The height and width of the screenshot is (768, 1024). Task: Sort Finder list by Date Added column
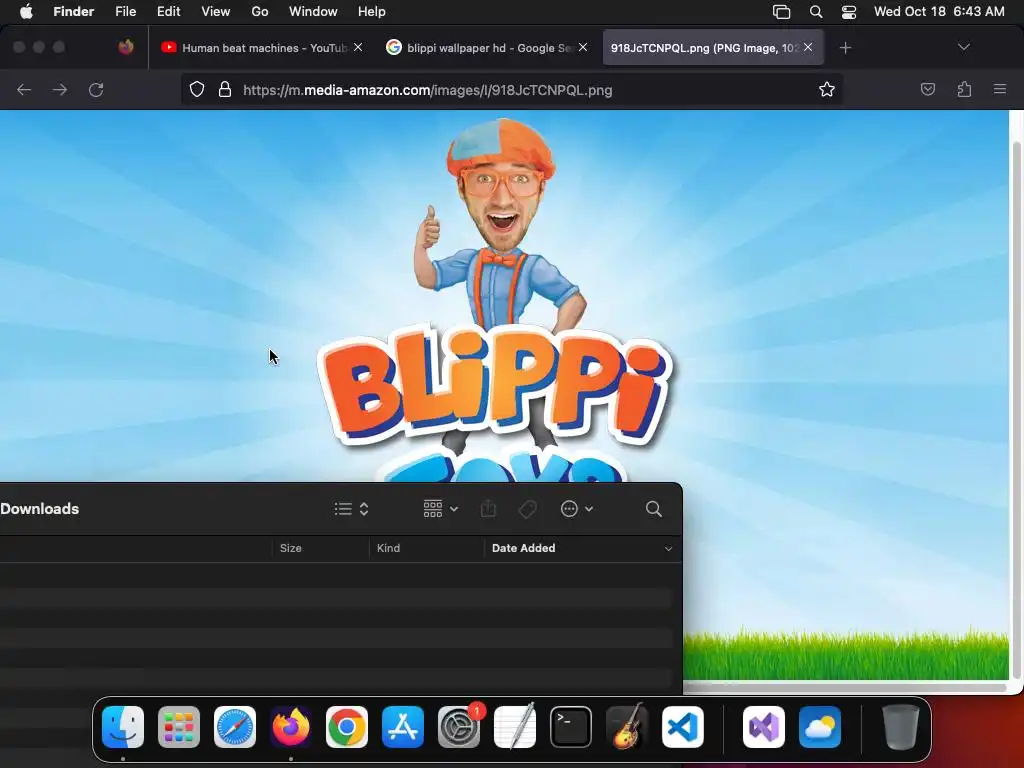523,548
